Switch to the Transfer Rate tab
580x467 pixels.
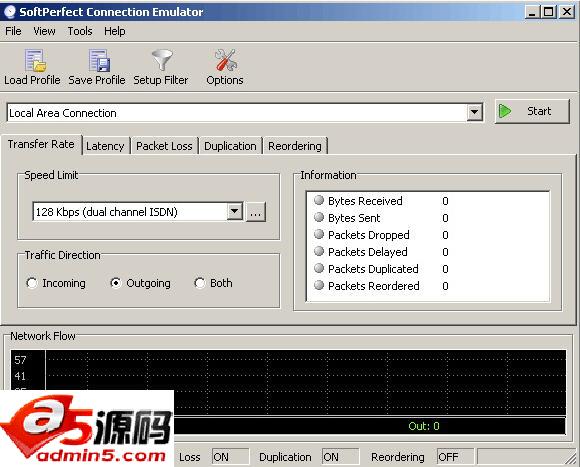(x=41, y=144)
